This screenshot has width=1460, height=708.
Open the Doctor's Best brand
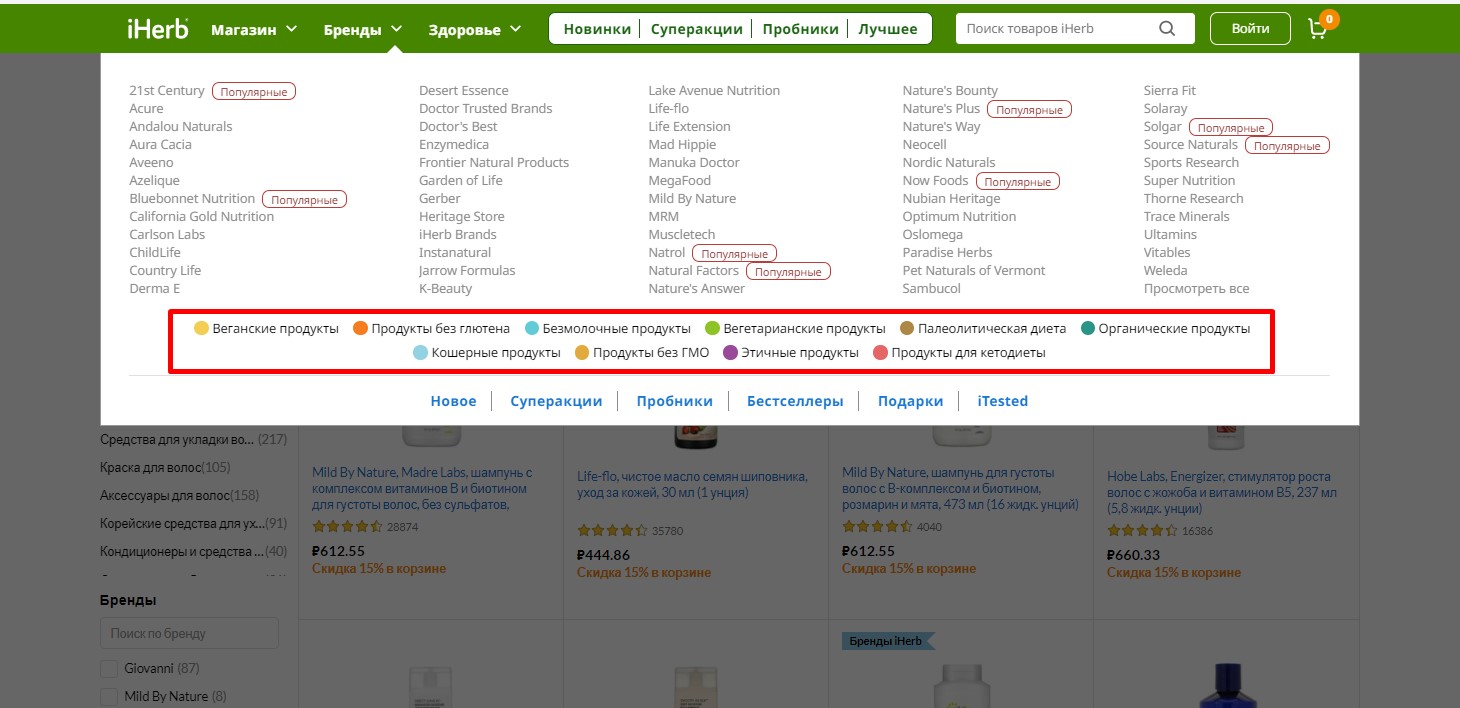(x=458, y=126)
